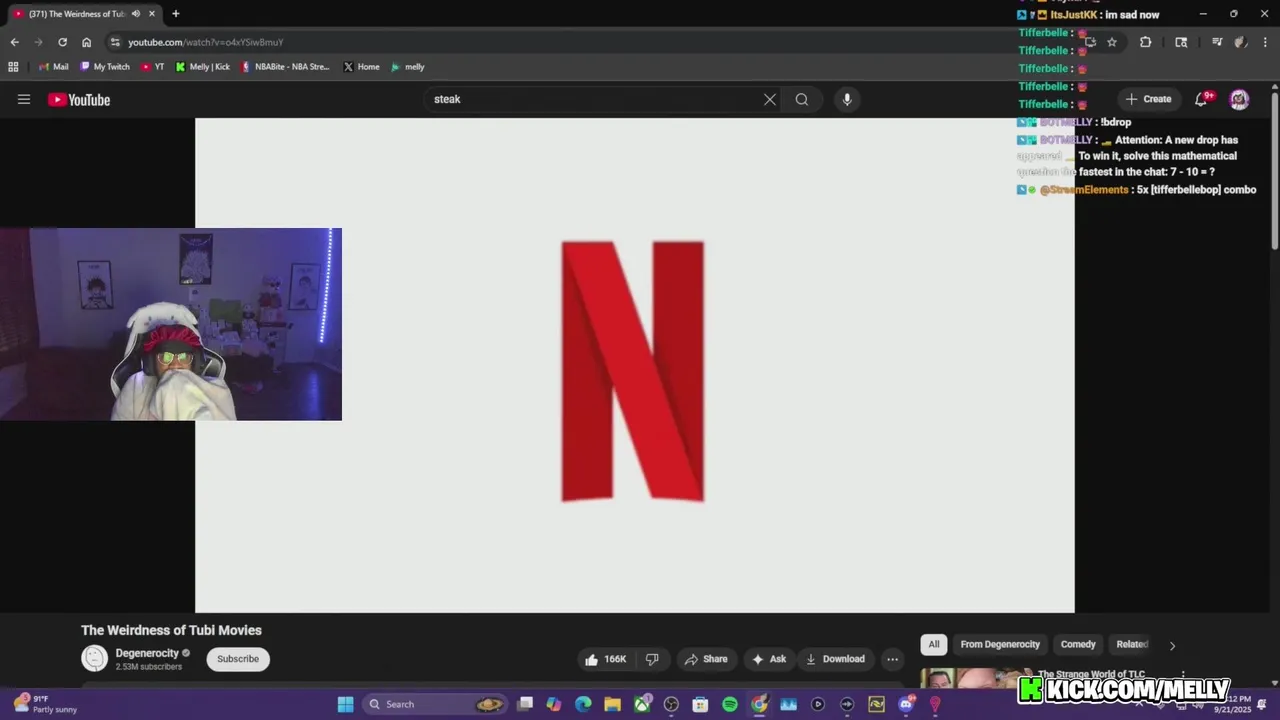1280x720 pixels.
Task: Like the video showing 166K
Action: tap(606, 659)
